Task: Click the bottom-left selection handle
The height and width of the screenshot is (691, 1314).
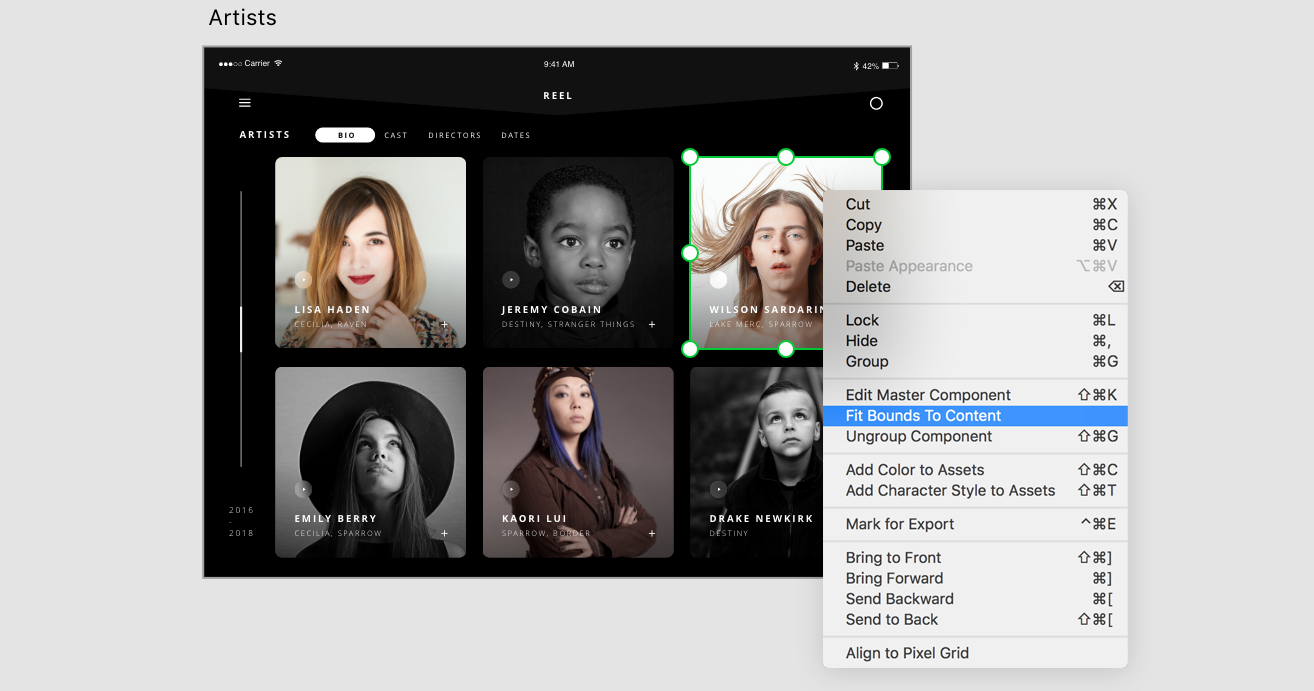Action: tap(690, 348)
